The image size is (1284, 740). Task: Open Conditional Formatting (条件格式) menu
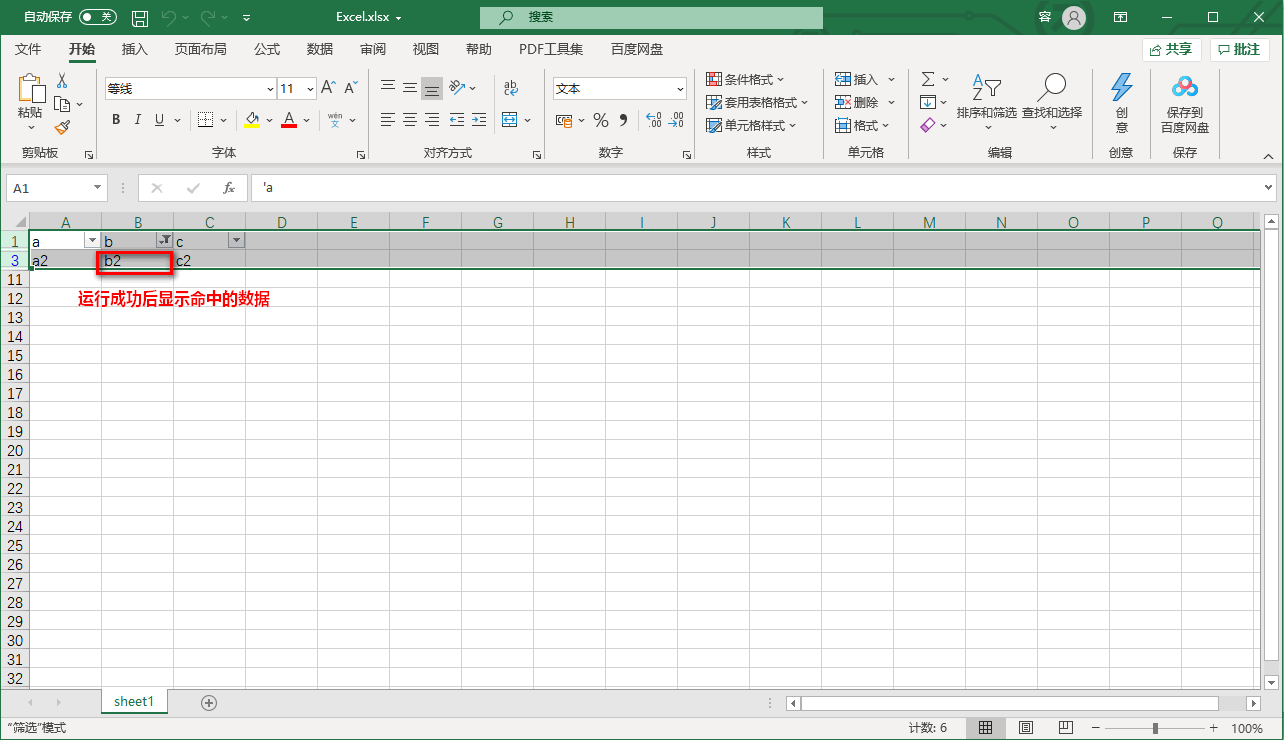click(x=746, y=79)
